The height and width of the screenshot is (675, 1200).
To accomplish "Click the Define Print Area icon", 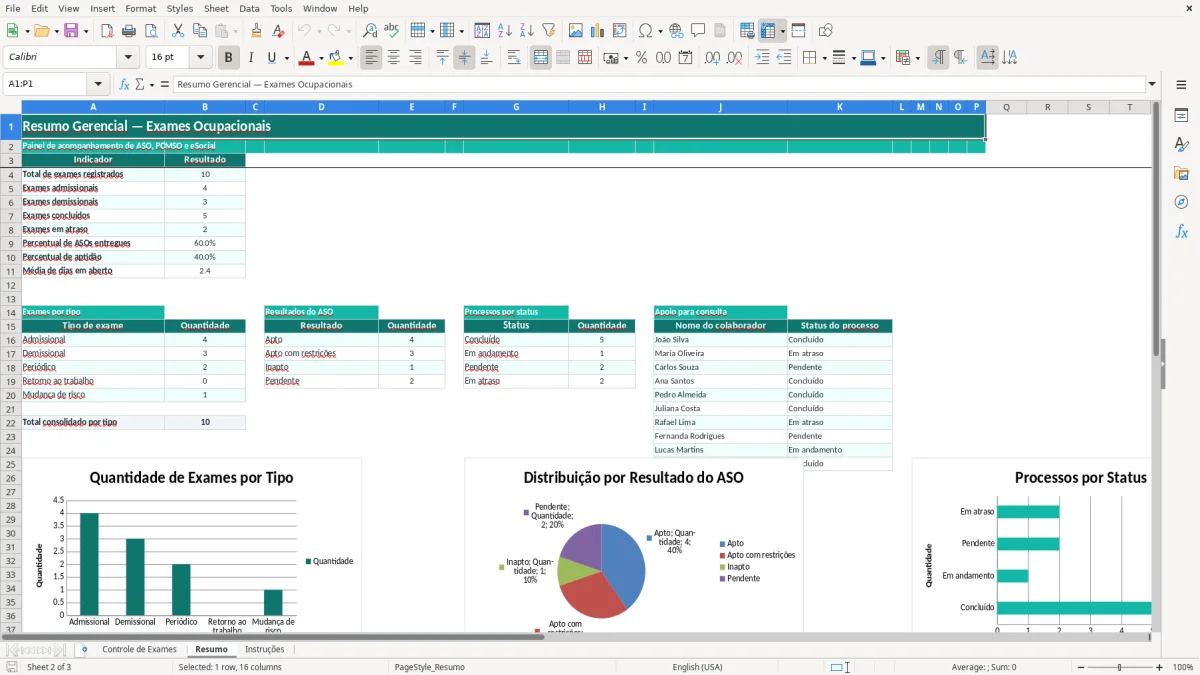I will (x=747, y=30).
